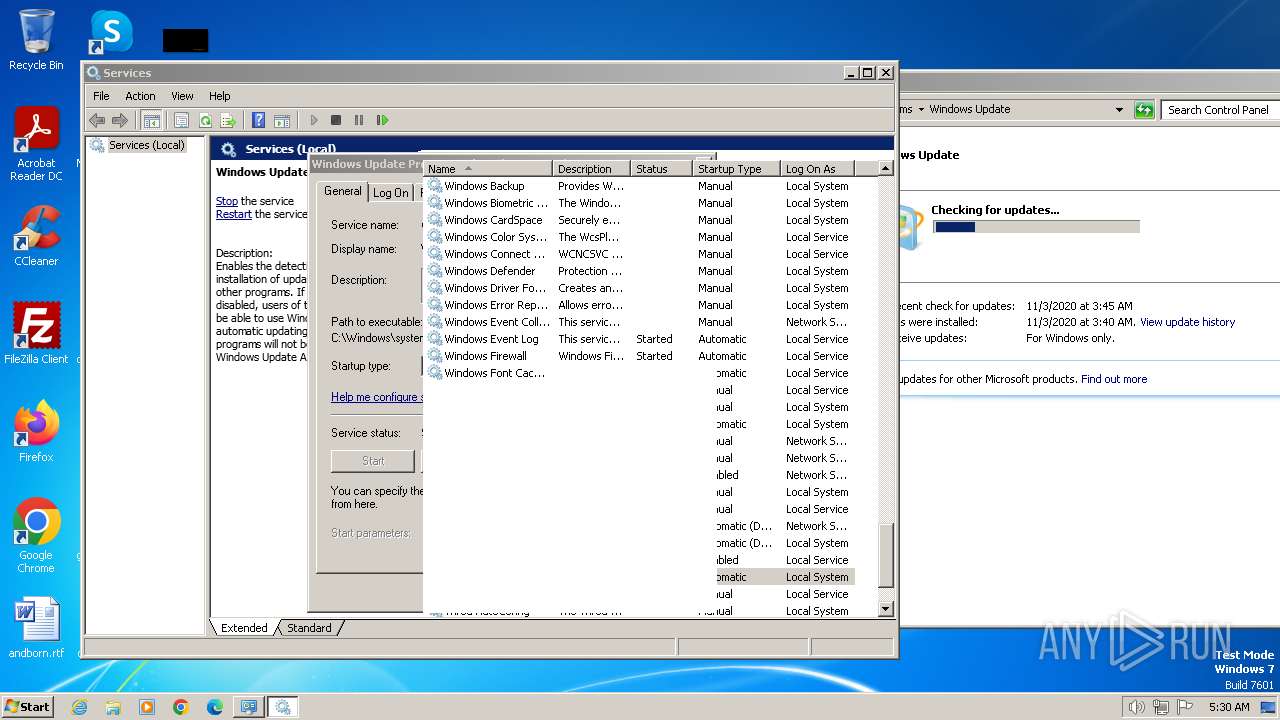
Task: Click the Stop the service link
Action: [227, 201]
